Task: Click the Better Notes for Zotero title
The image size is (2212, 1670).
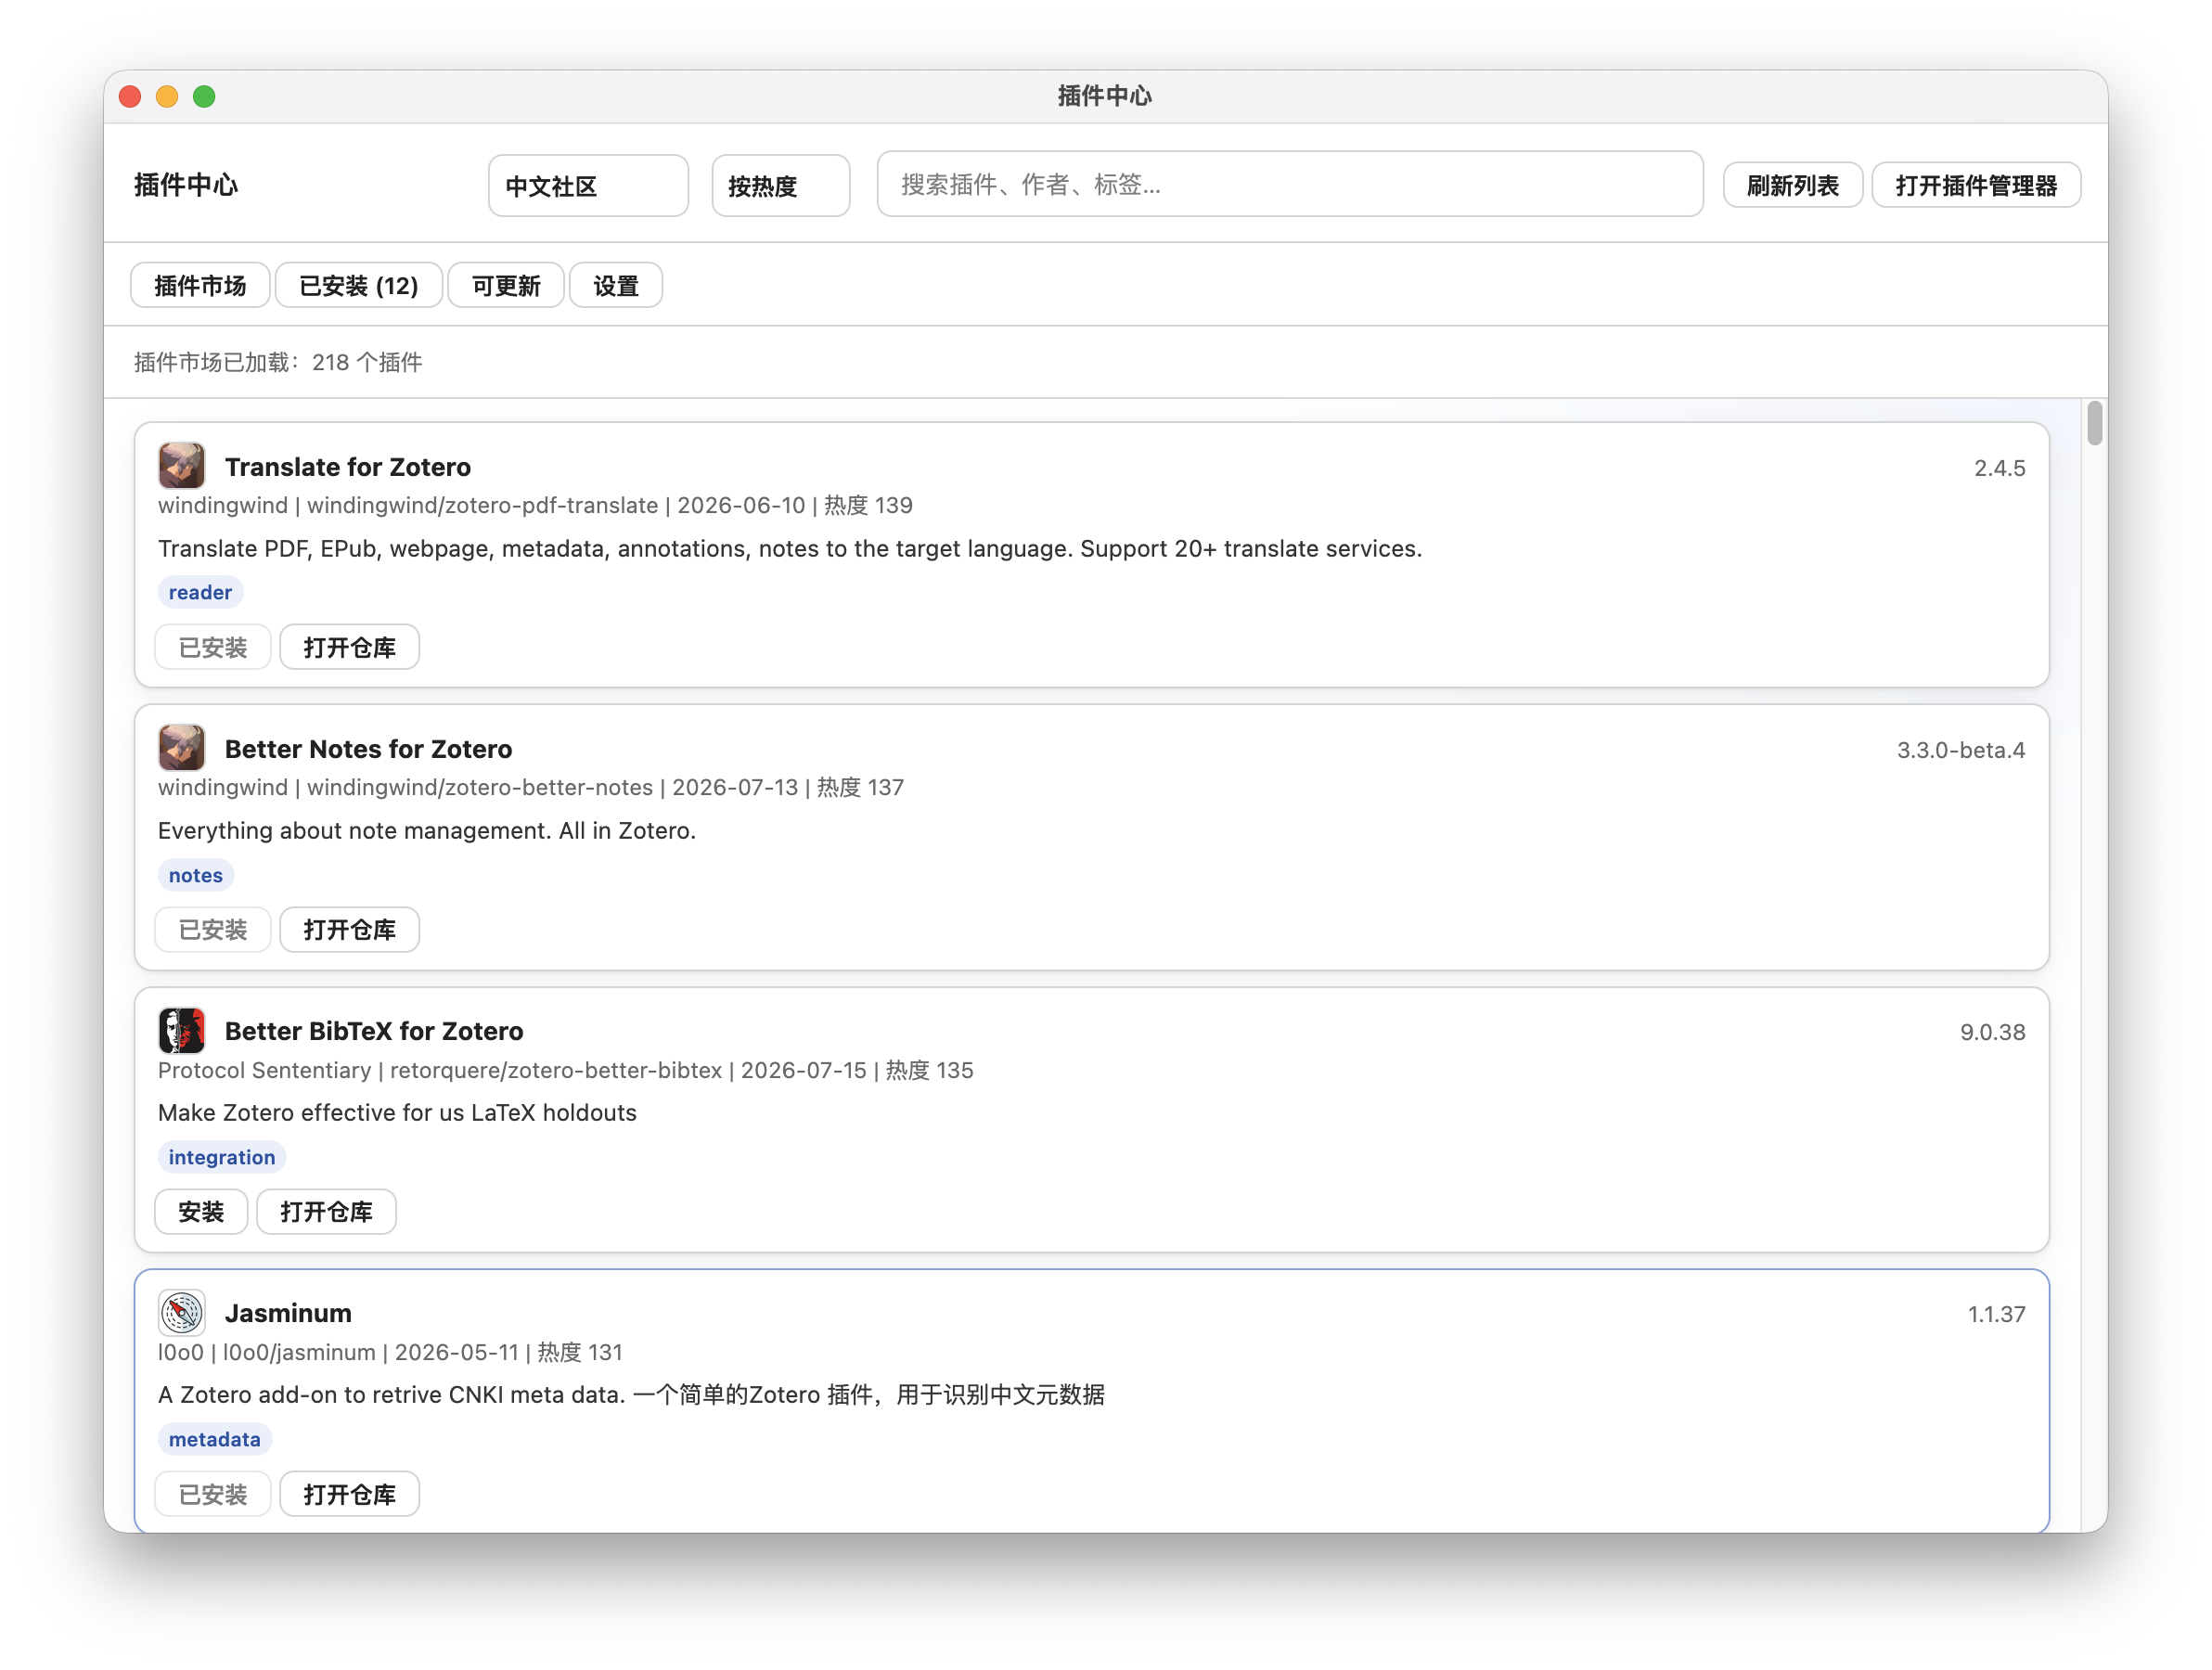Action: coord(368,749)
